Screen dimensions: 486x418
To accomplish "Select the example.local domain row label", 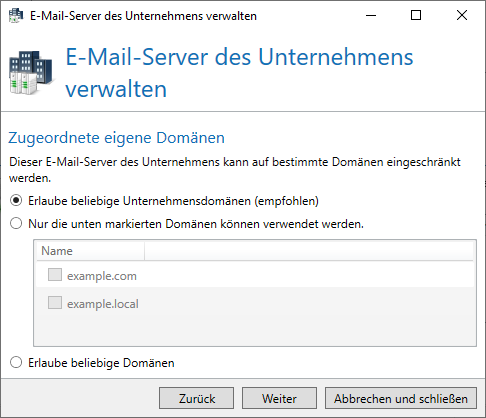I will (103, 304).
